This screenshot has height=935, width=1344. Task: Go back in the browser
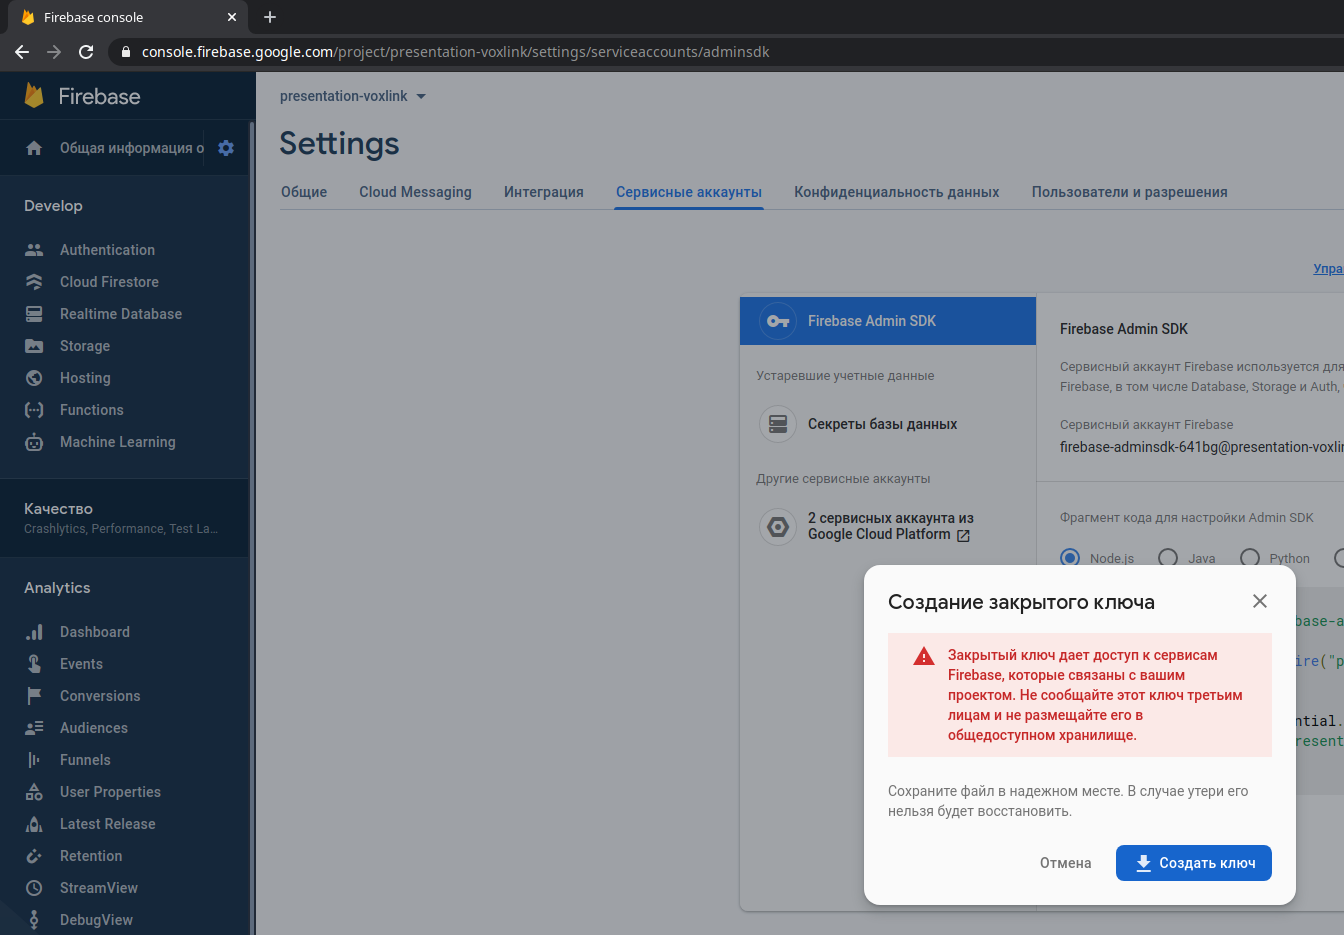[x=22, y=52]
